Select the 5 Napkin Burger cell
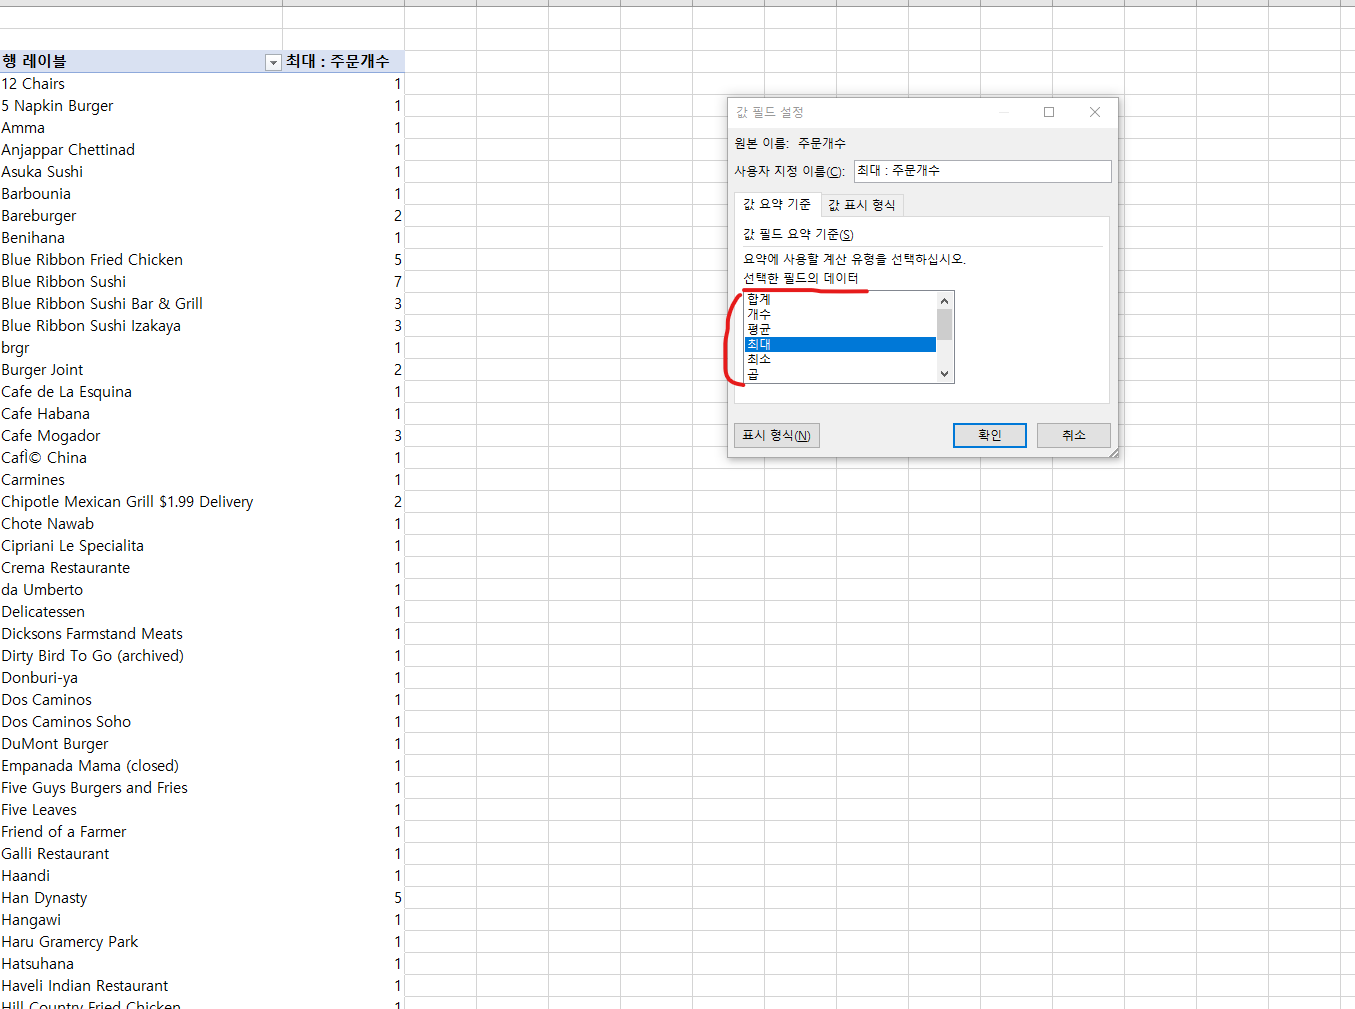 (141, 106)
